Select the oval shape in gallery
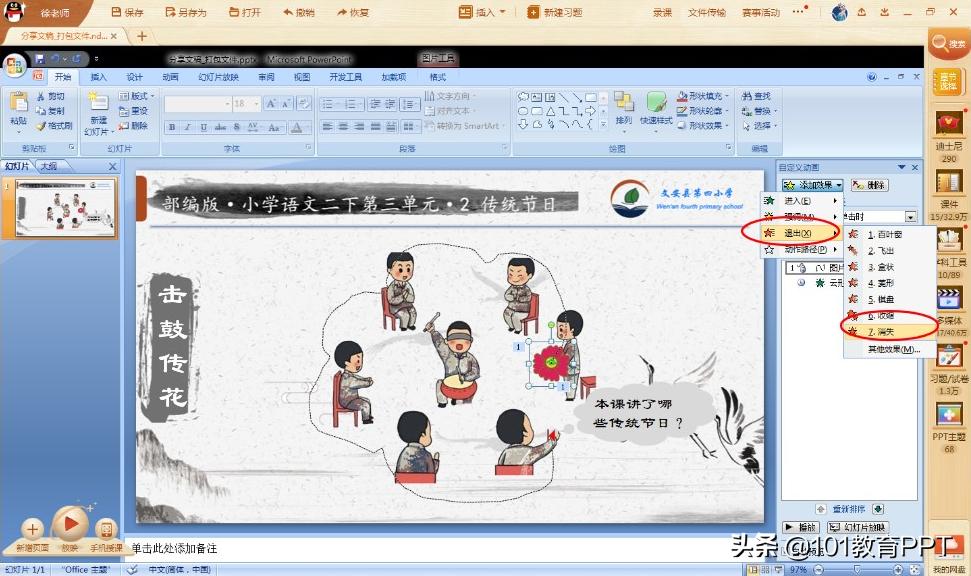The image size is (971, 576). [523, 111]
